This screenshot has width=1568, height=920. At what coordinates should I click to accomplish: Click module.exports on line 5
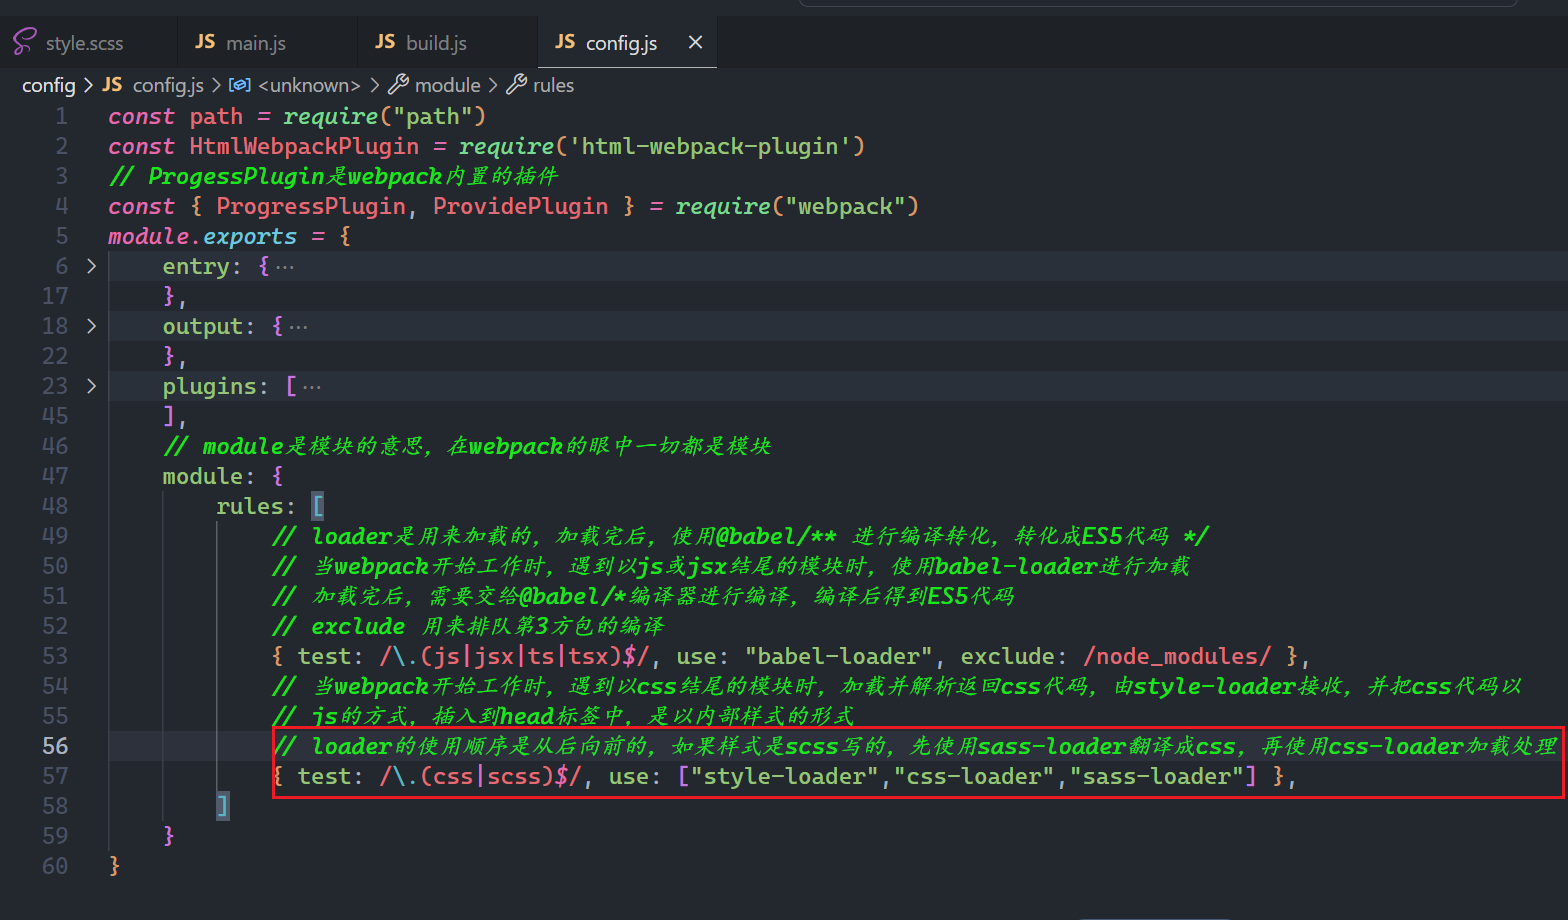202,236
